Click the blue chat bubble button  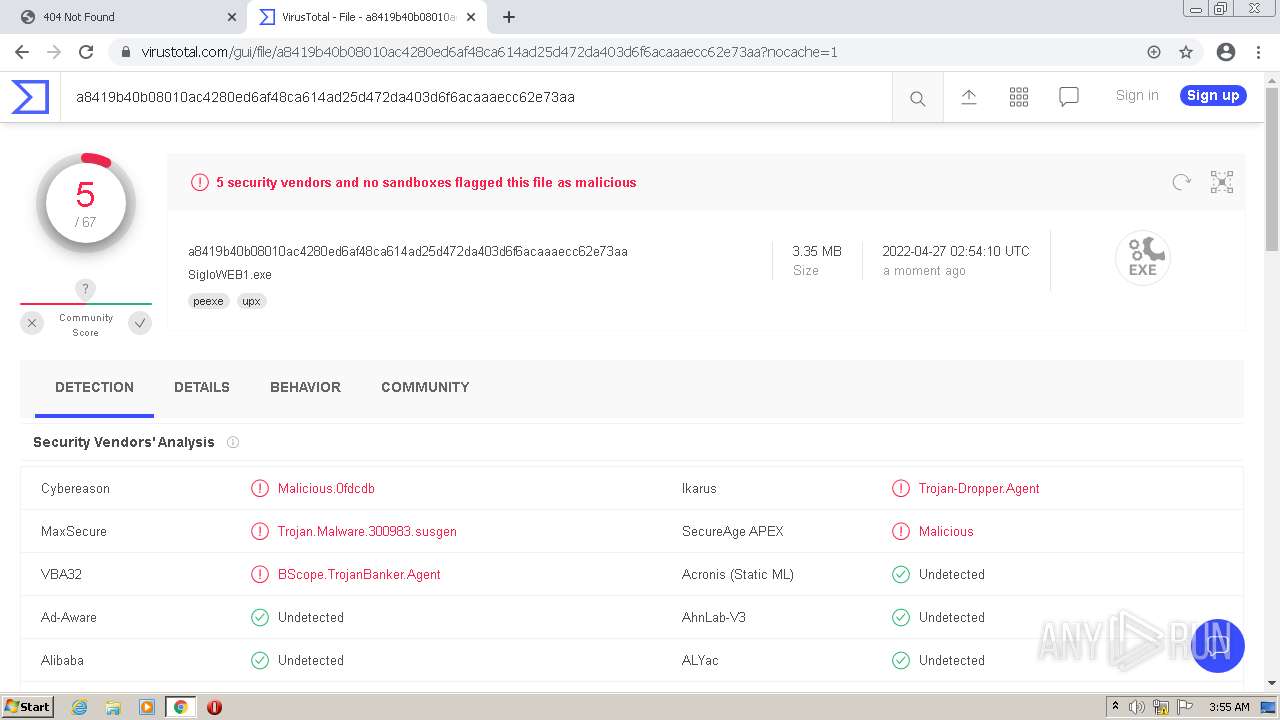(1217, 645)
